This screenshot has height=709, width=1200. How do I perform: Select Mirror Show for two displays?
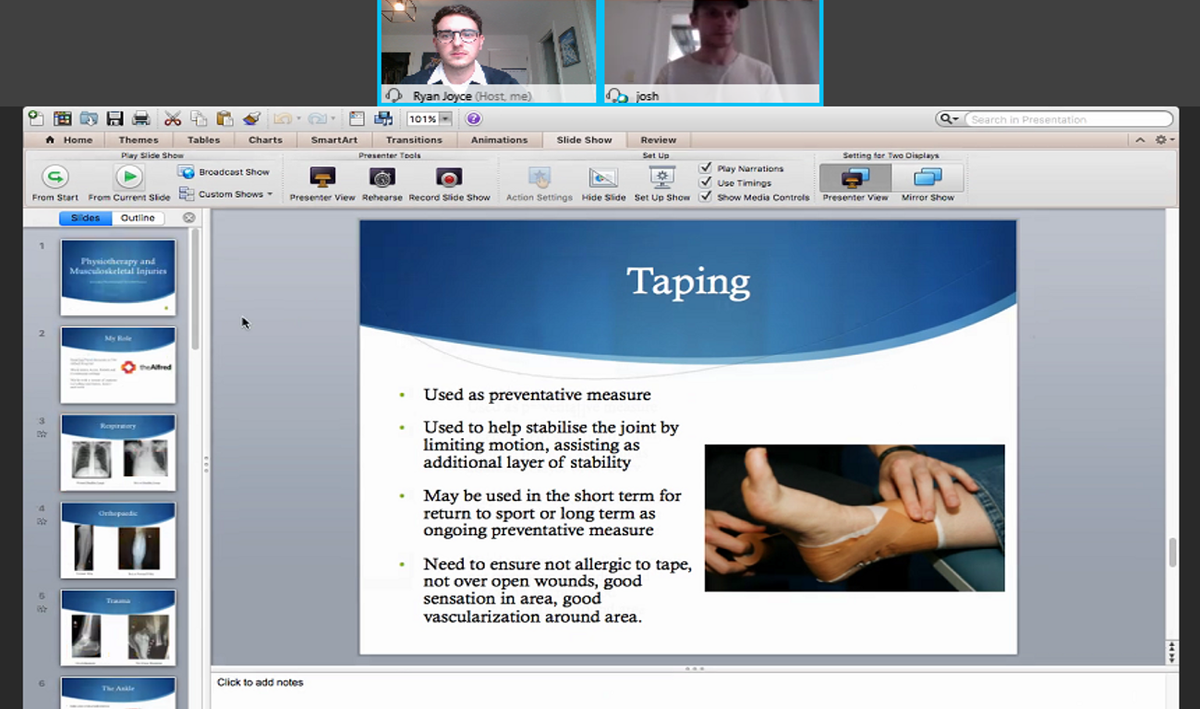[x=928, y=183]
